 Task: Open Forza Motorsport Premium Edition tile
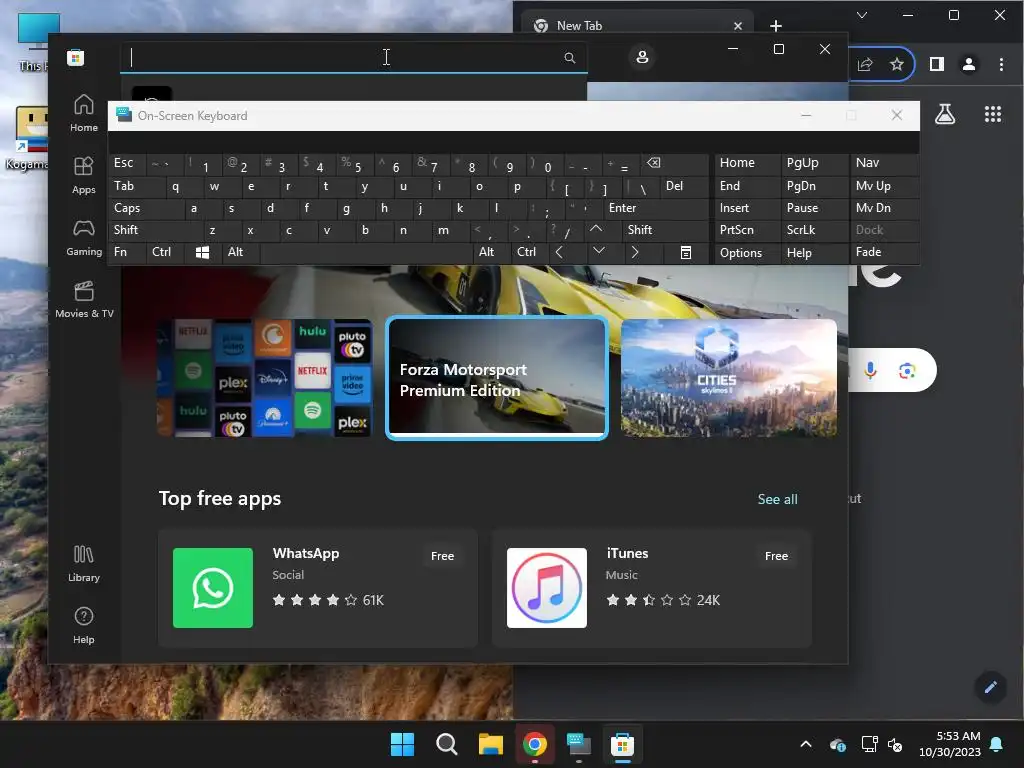[x=496, y=378]
